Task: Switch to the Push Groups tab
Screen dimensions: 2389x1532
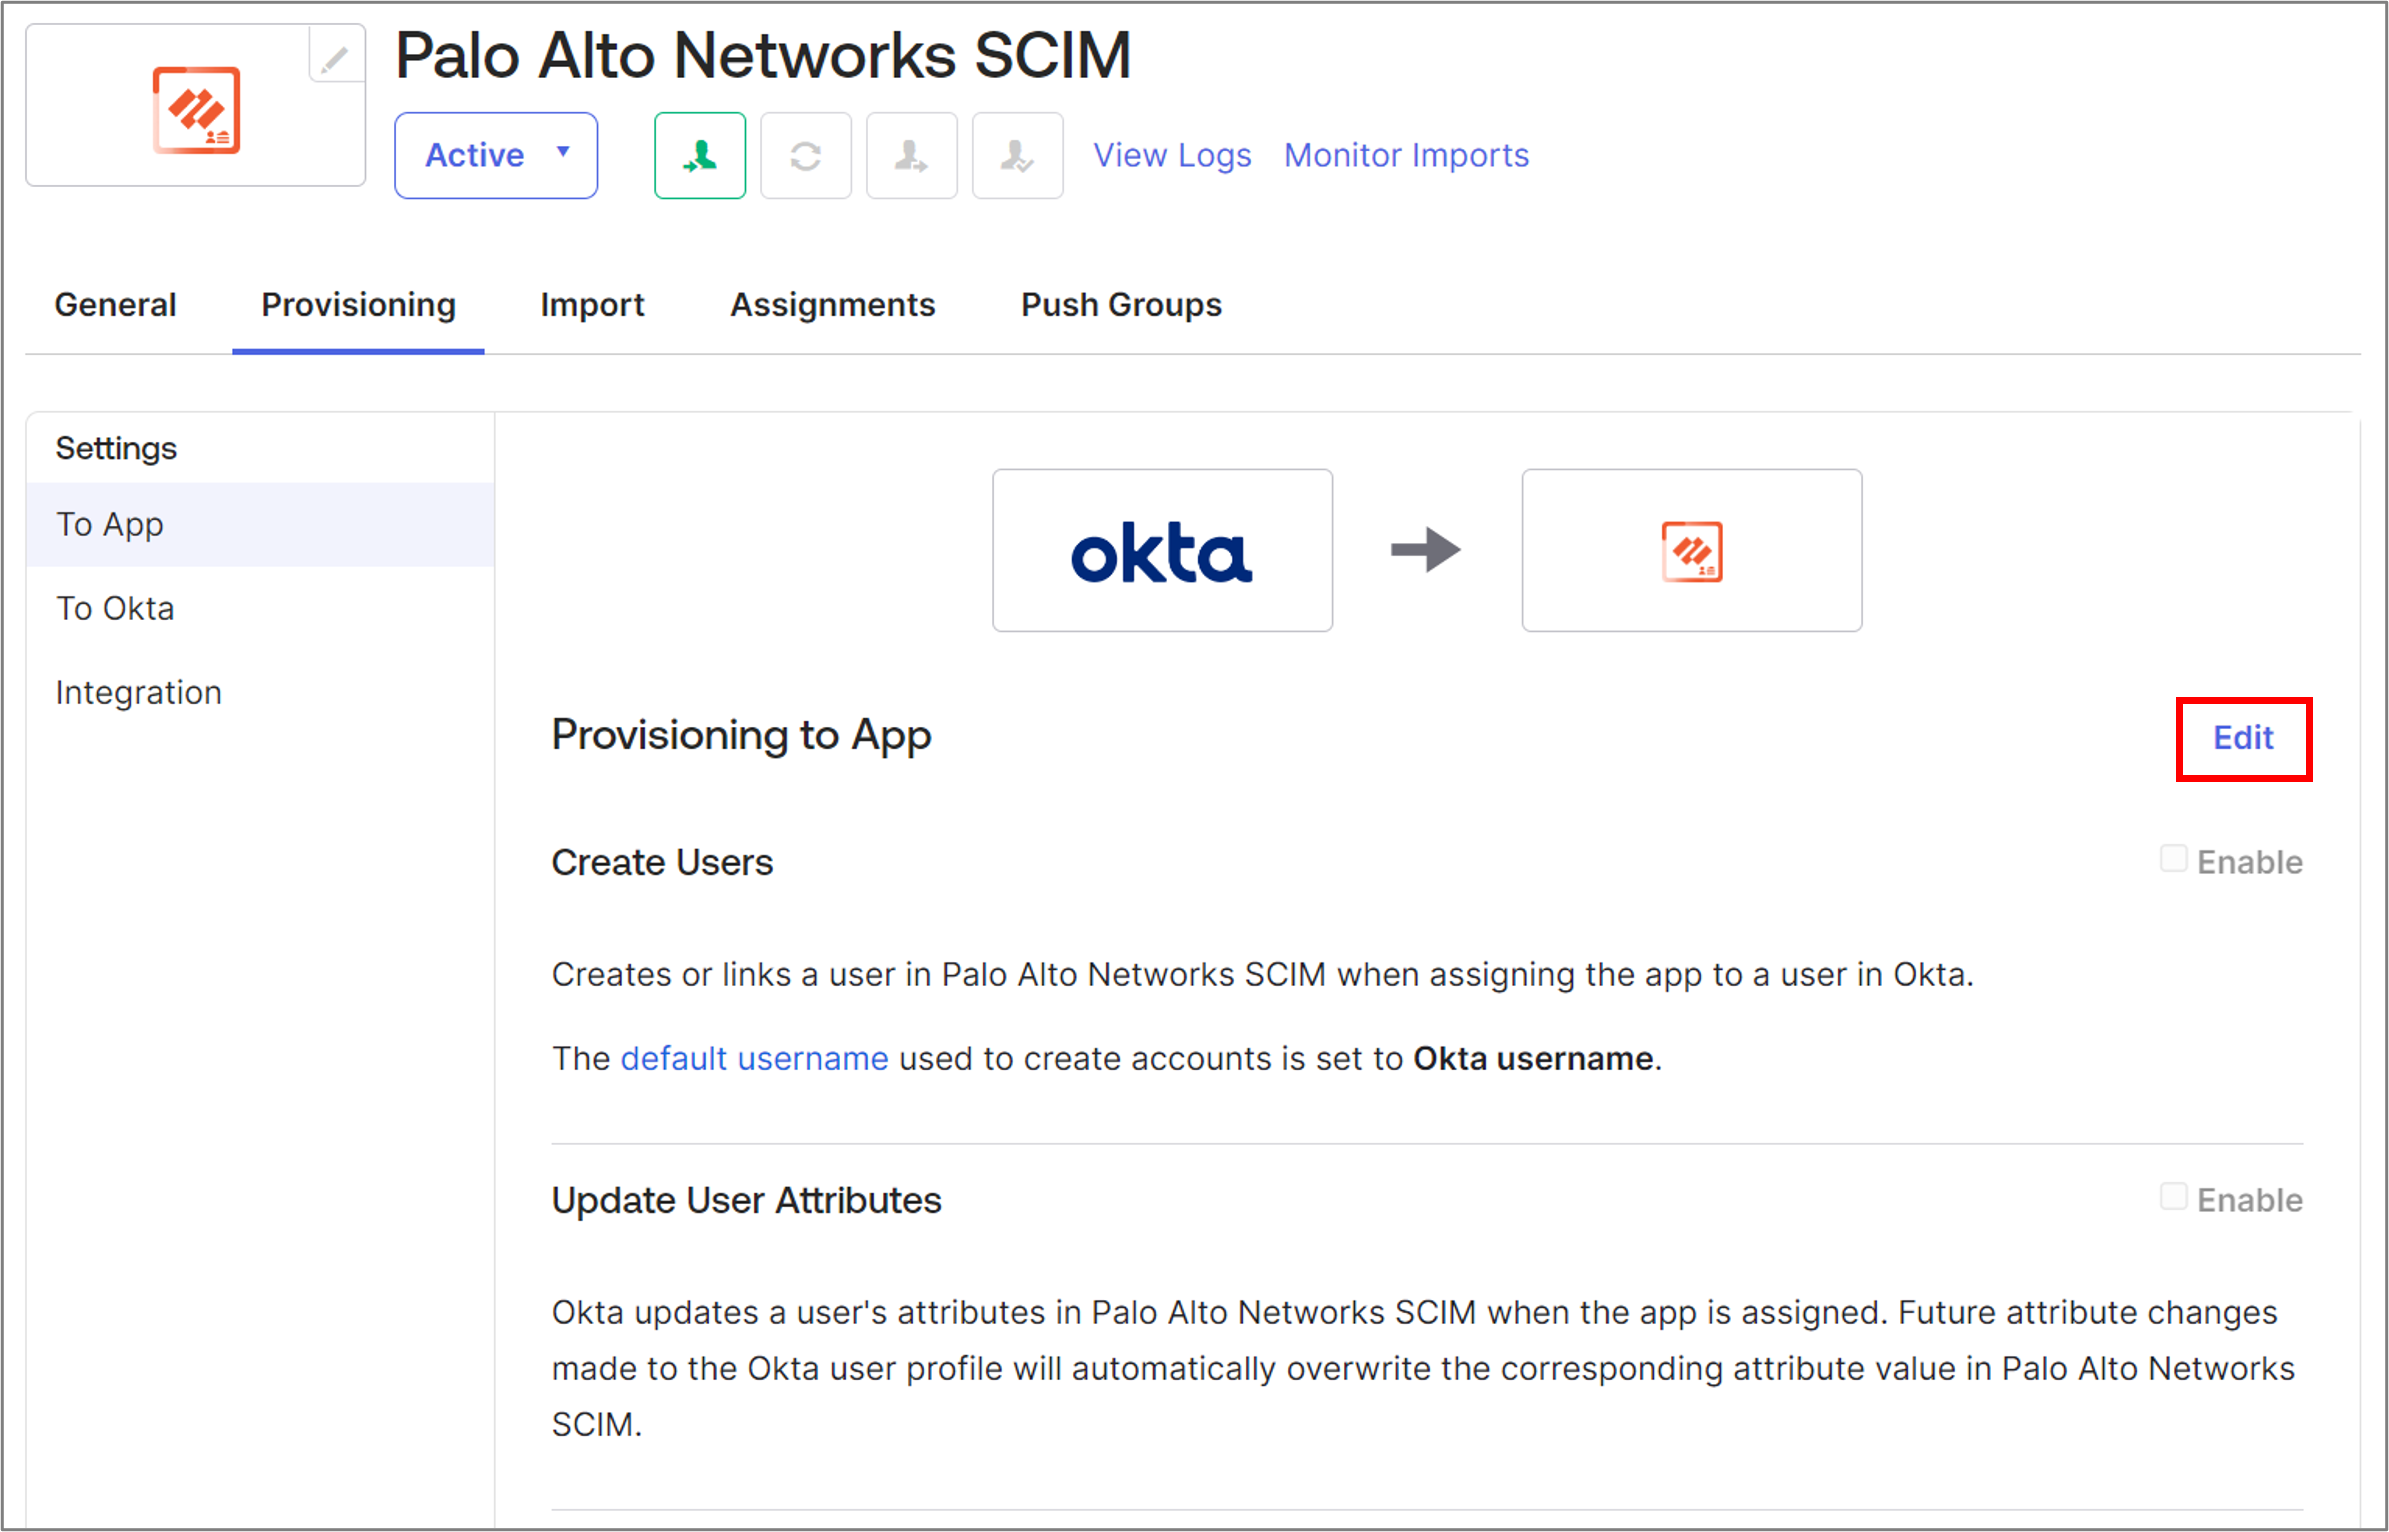Action: [1121, 305]
